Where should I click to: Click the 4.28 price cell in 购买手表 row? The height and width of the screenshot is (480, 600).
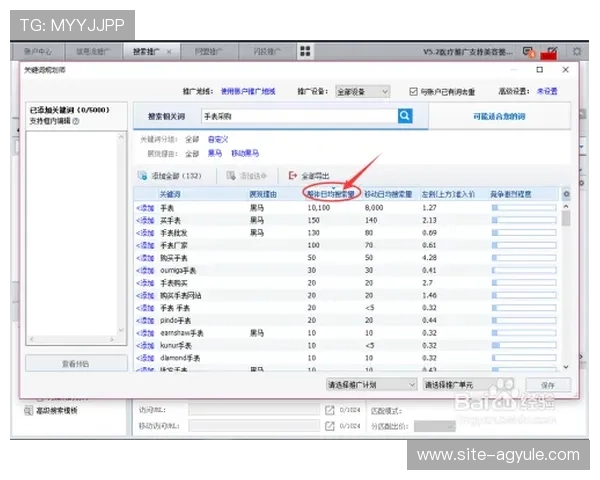[x=429, y=258]
